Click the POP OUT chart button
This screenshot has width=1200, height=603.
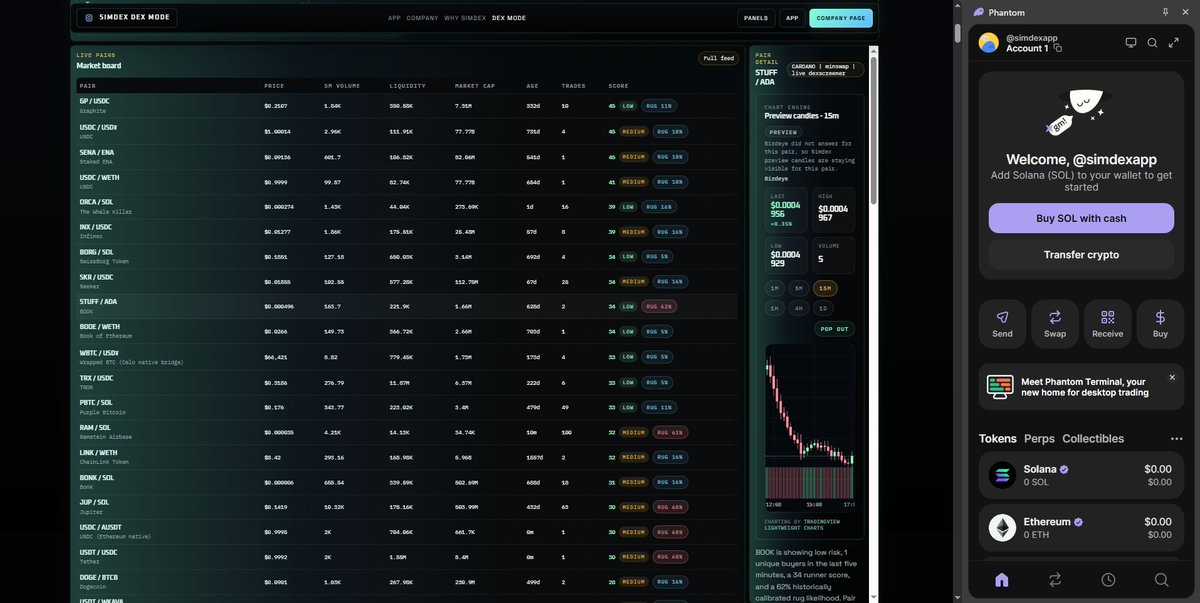[x=834, y=329]
